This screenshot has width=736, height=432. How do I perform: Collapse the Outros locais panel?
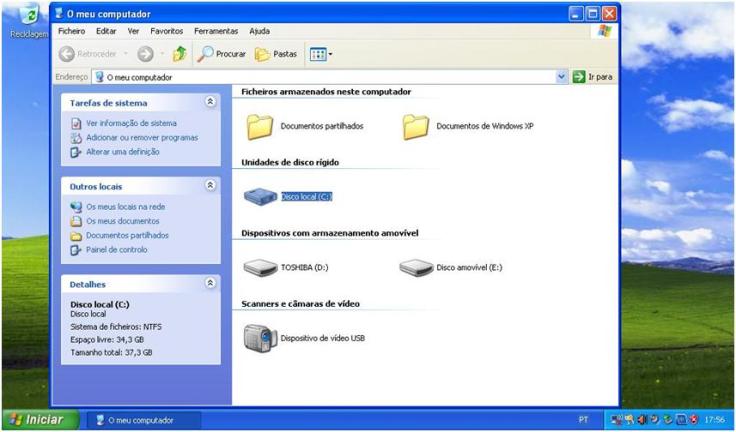click(x=210, y=186)
